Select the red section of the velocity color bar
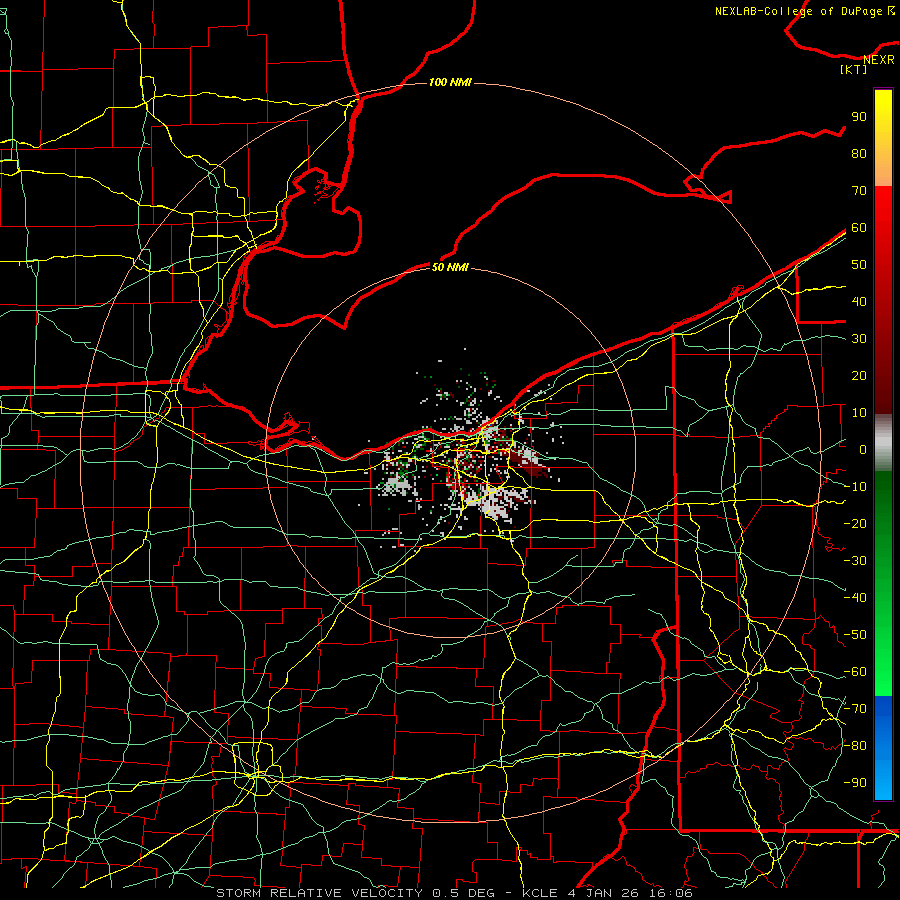Viewport: 900px width, 900px height. coord(883,300)
